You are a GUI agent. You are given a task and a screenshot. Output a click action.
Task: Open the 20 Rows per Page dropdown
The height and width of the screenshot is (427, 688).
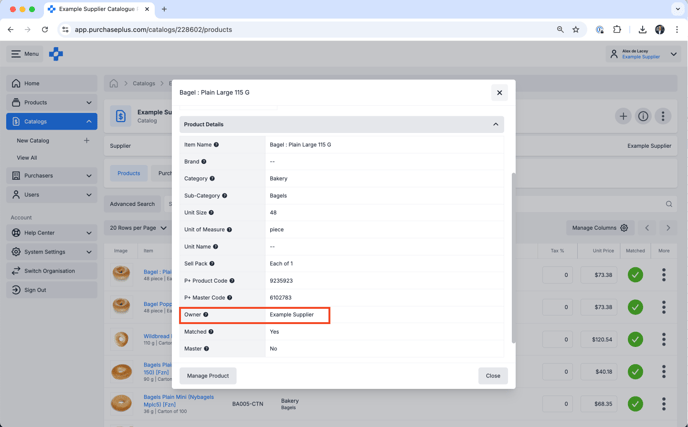[138, 228]
